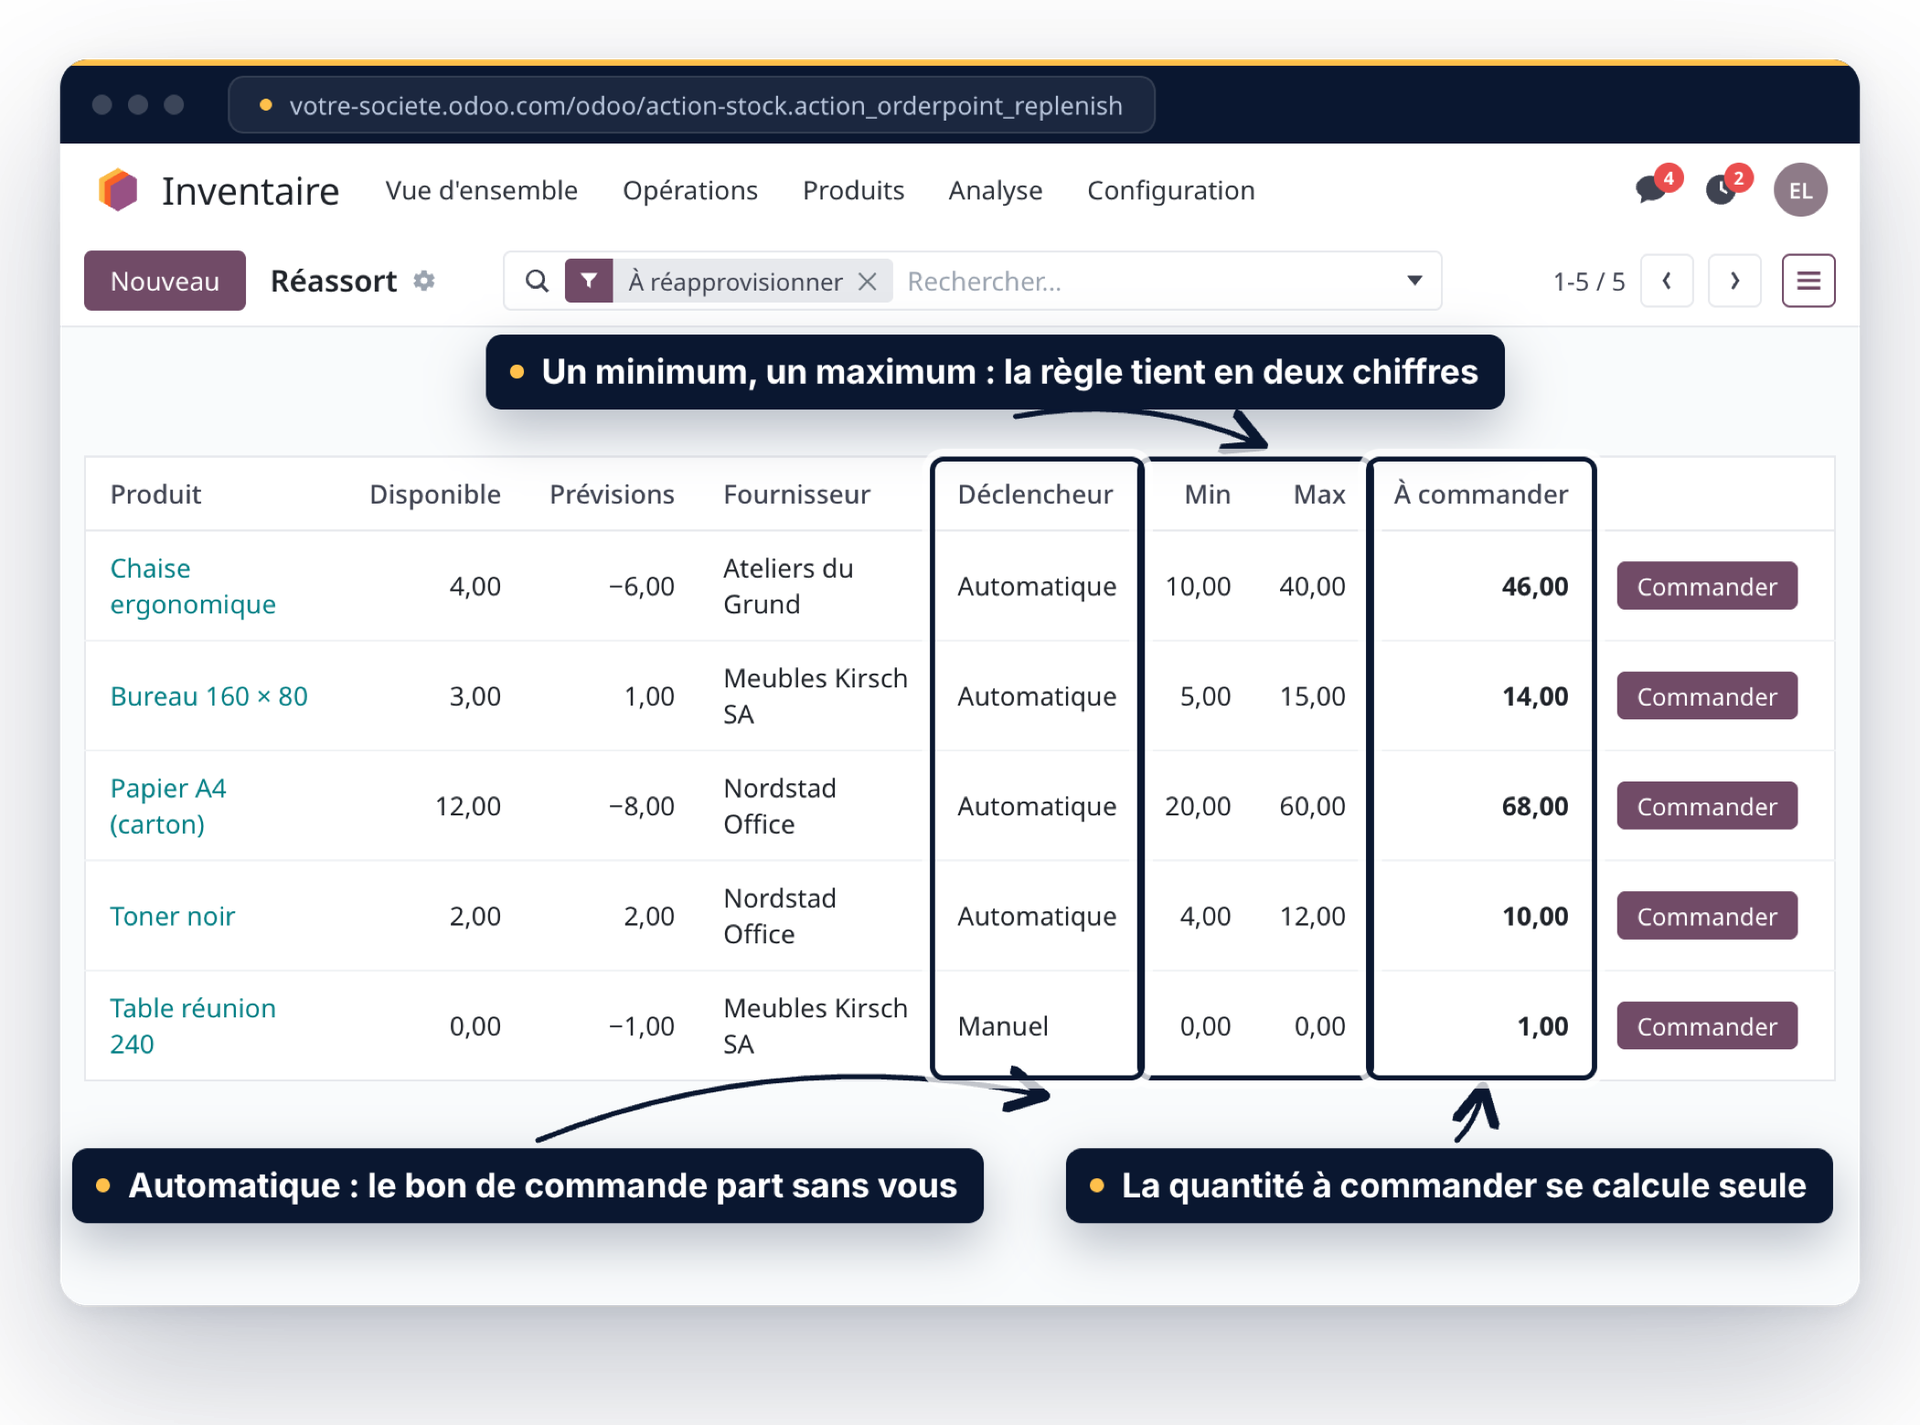Click the Odoo Inventaire app logo
1920x1425 pixels.
tap(118, 190)
